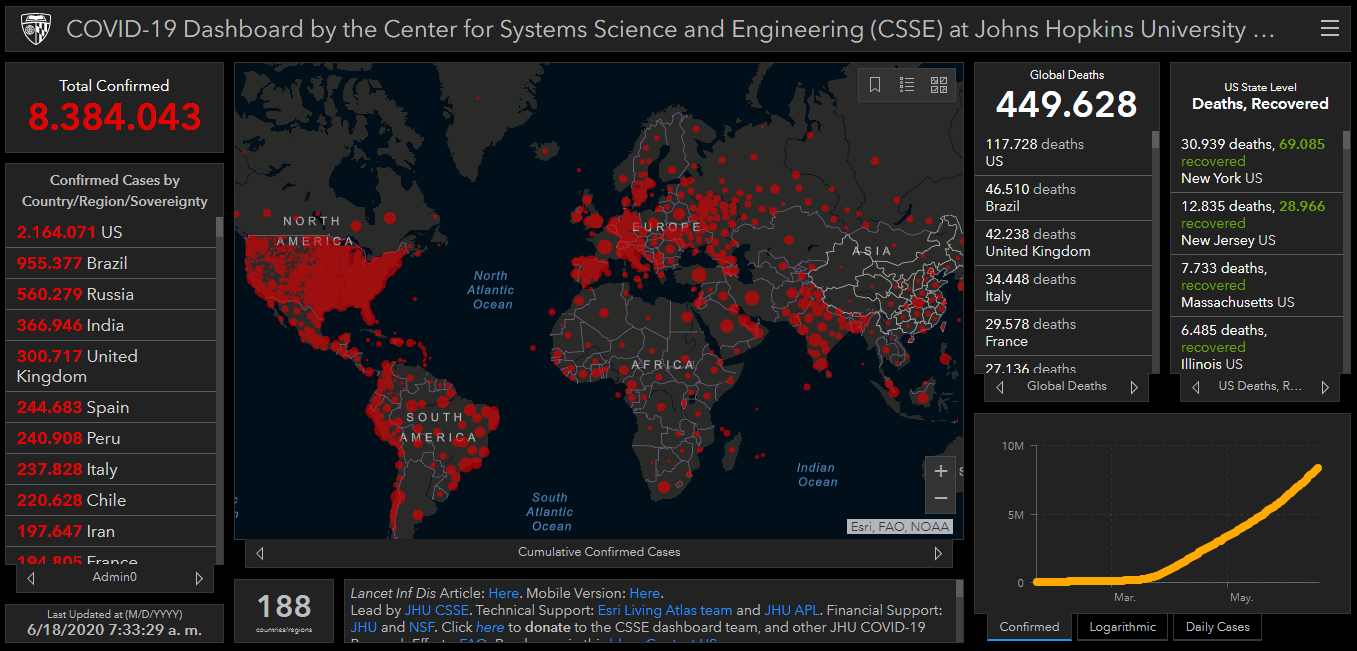The width and height of the screenshot is (1357, 651).
Task: Click left arrow beside Cumulative Confirmed Cases
Action: (260, 553)
